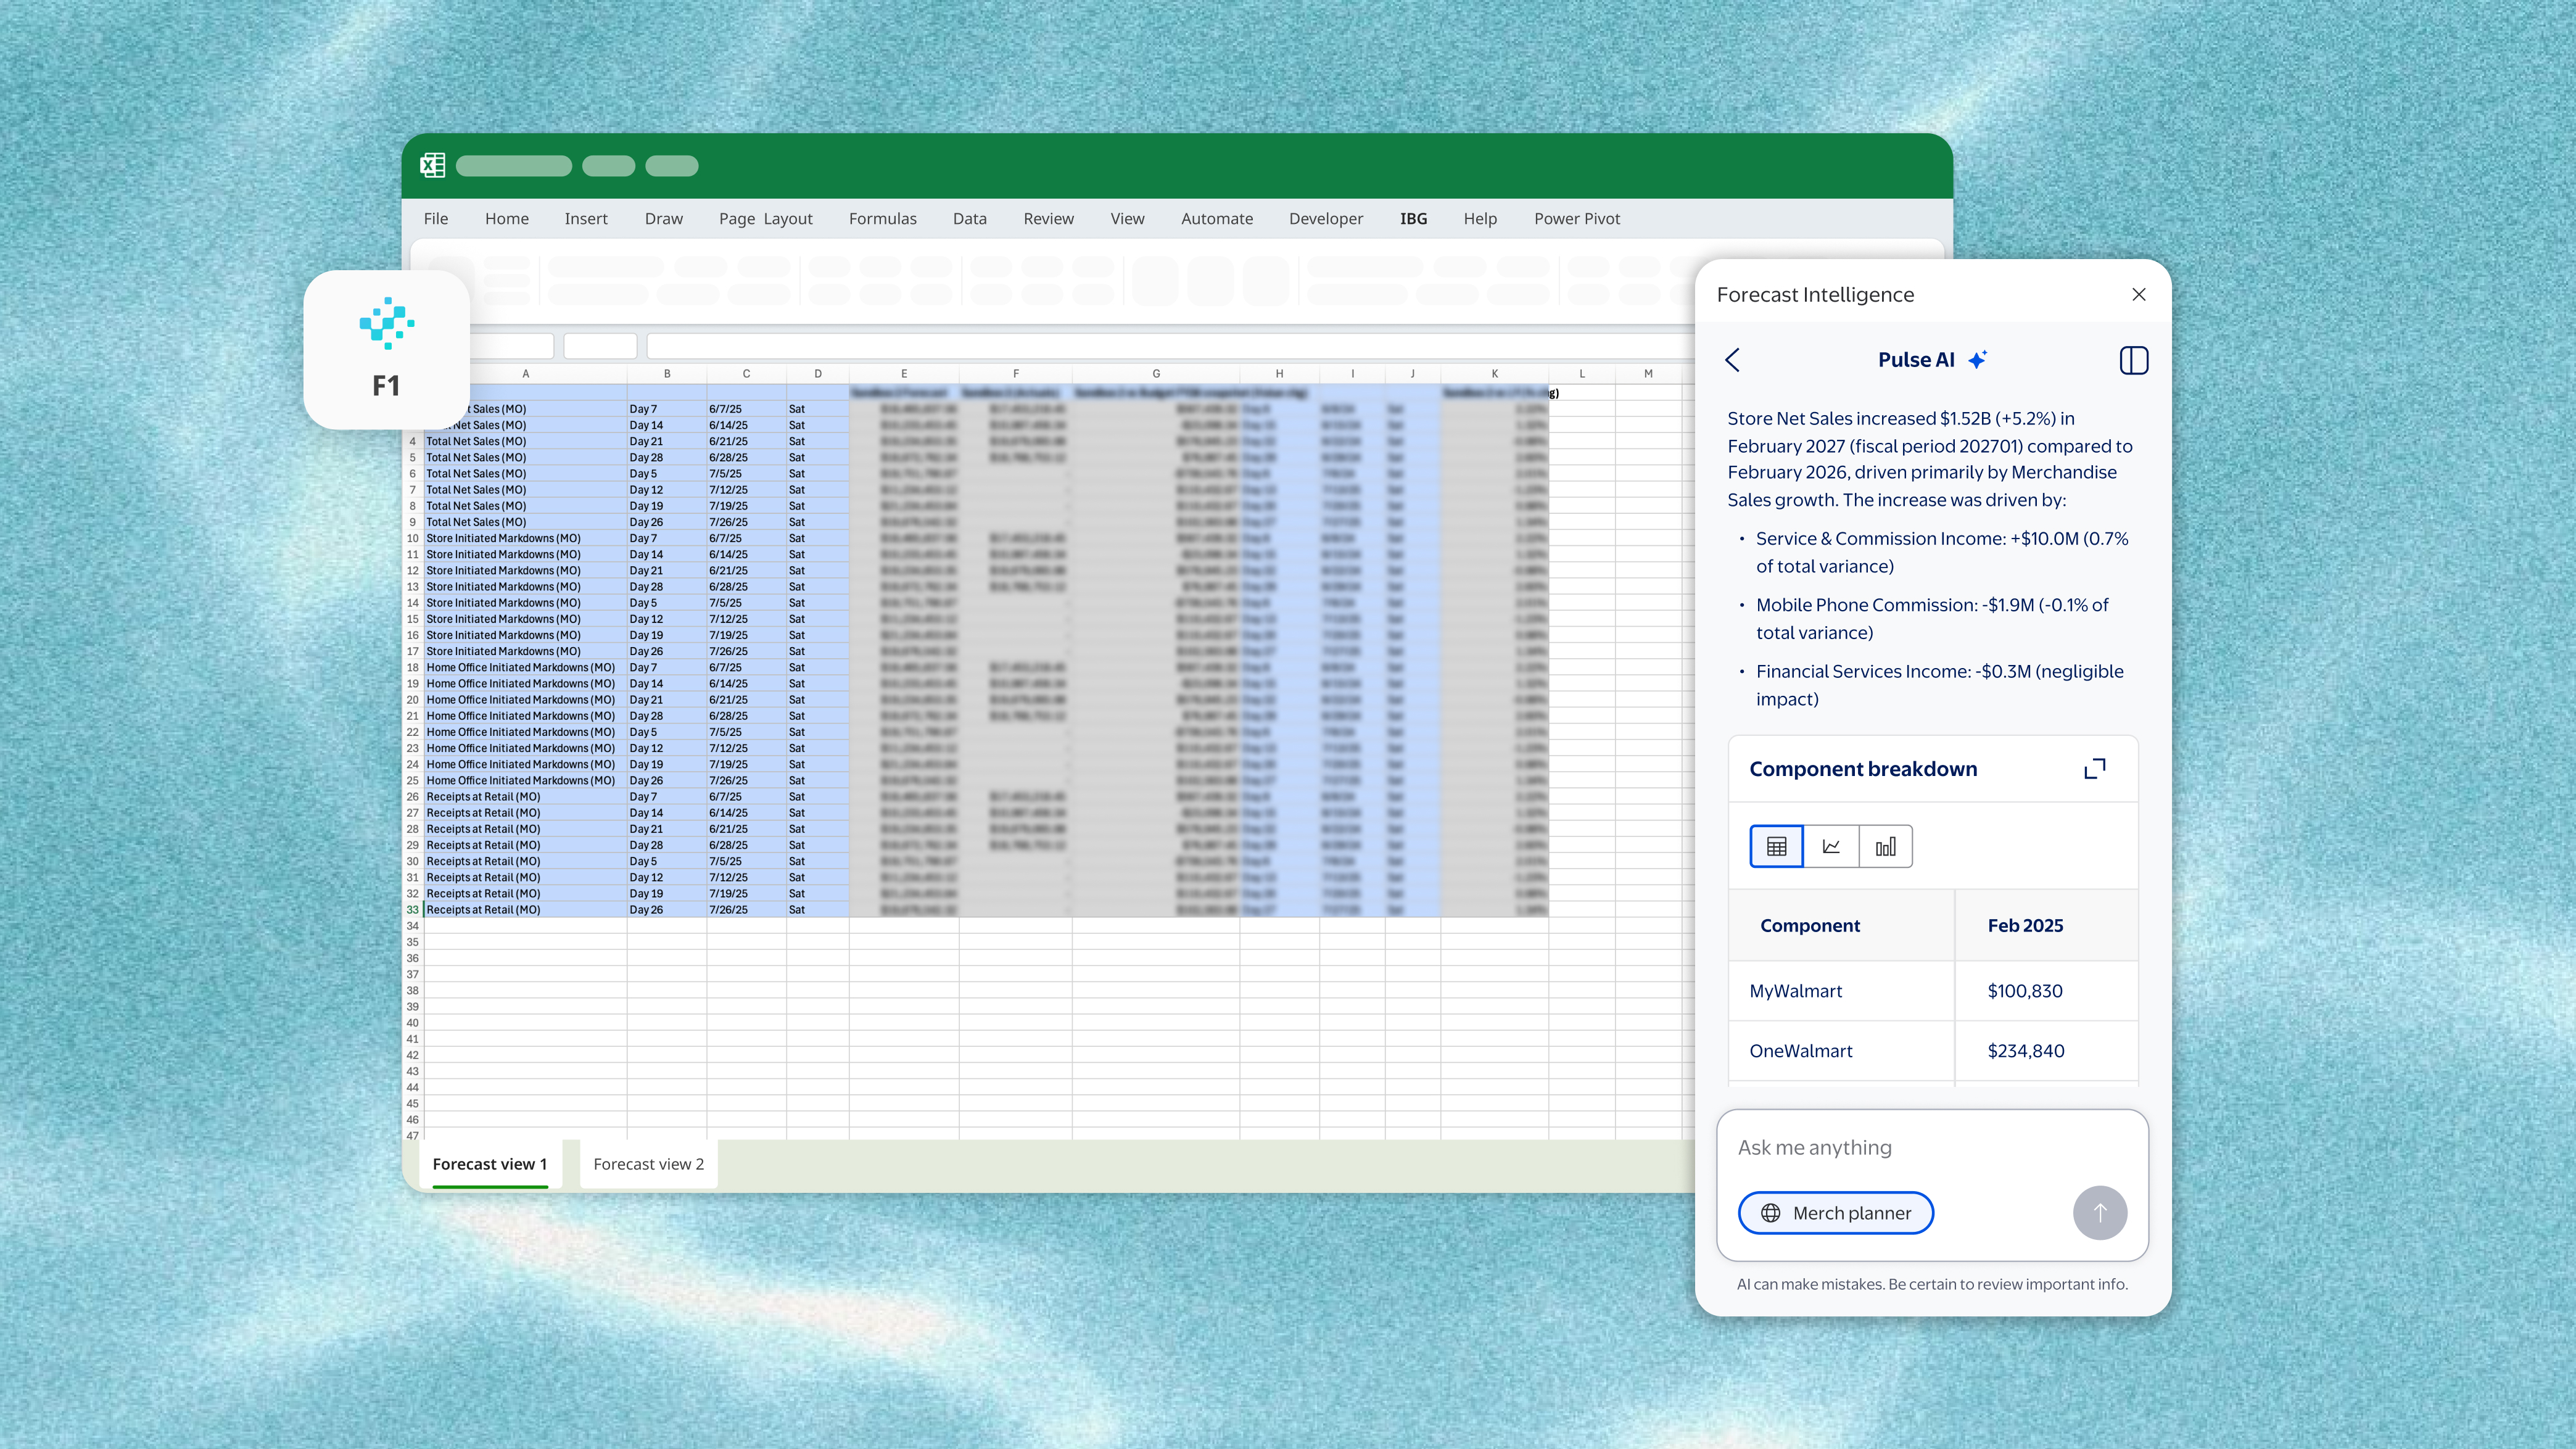The image size is (2576, 1449).
Task: Expand the Component breakdown card
Action: click(2094, 769)
